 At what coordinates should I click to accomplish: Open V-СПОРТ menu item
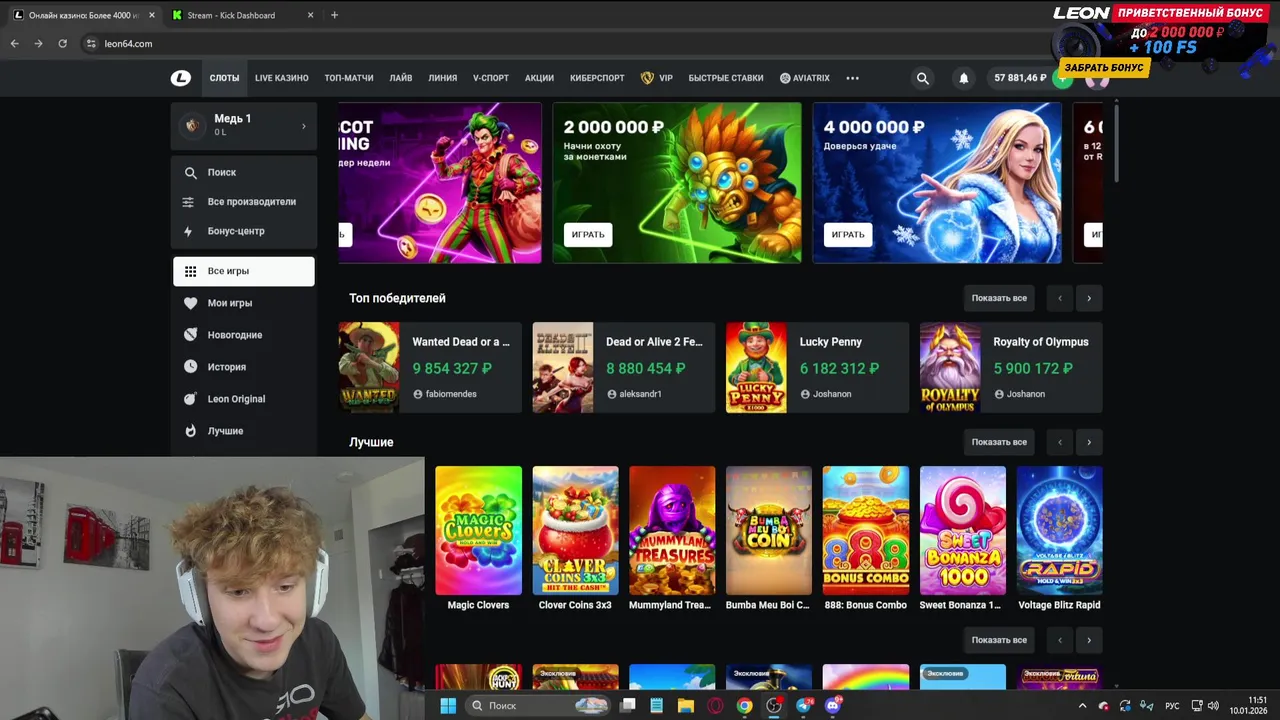tap(491, 78)
